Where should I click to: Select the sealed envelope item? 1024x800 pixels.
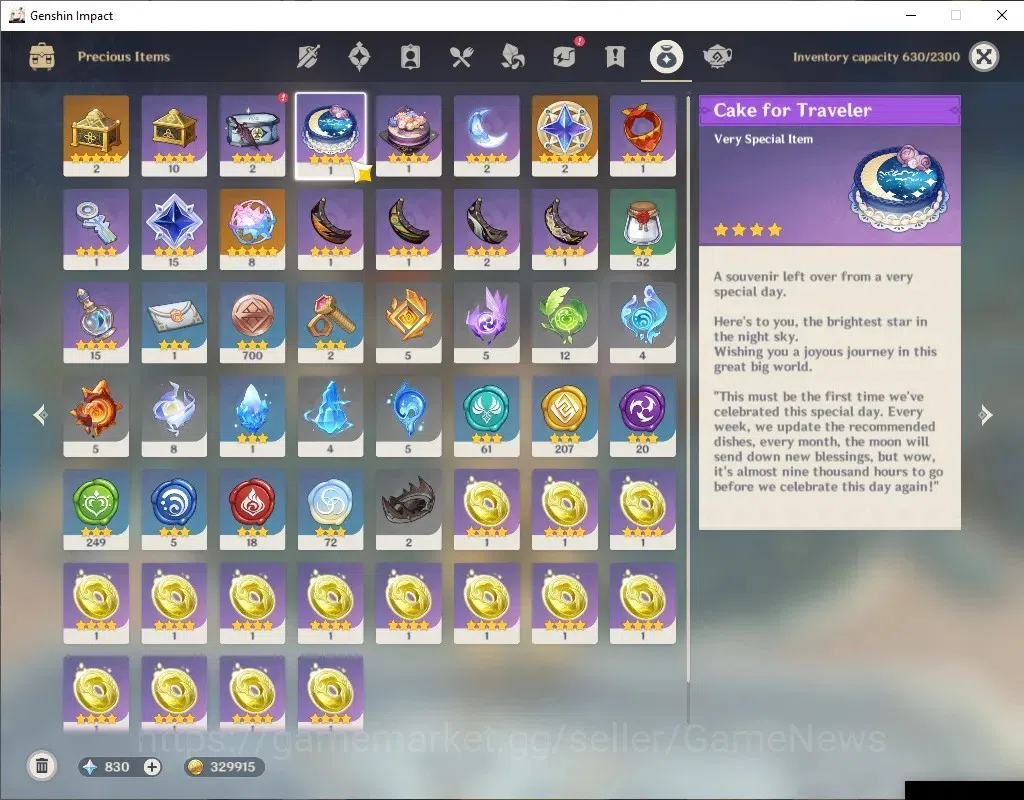click(174, 323)
